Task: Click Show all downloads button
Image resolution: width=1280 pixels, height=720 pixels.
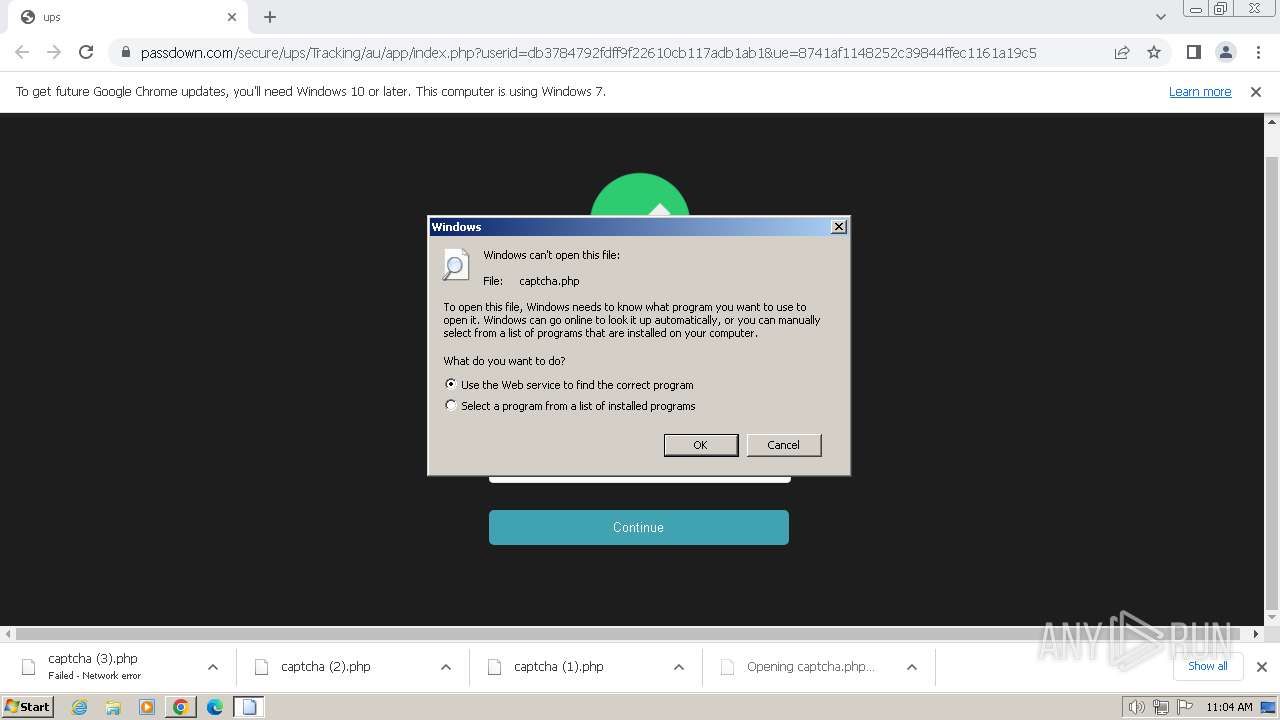Action: click(1208, 666)
